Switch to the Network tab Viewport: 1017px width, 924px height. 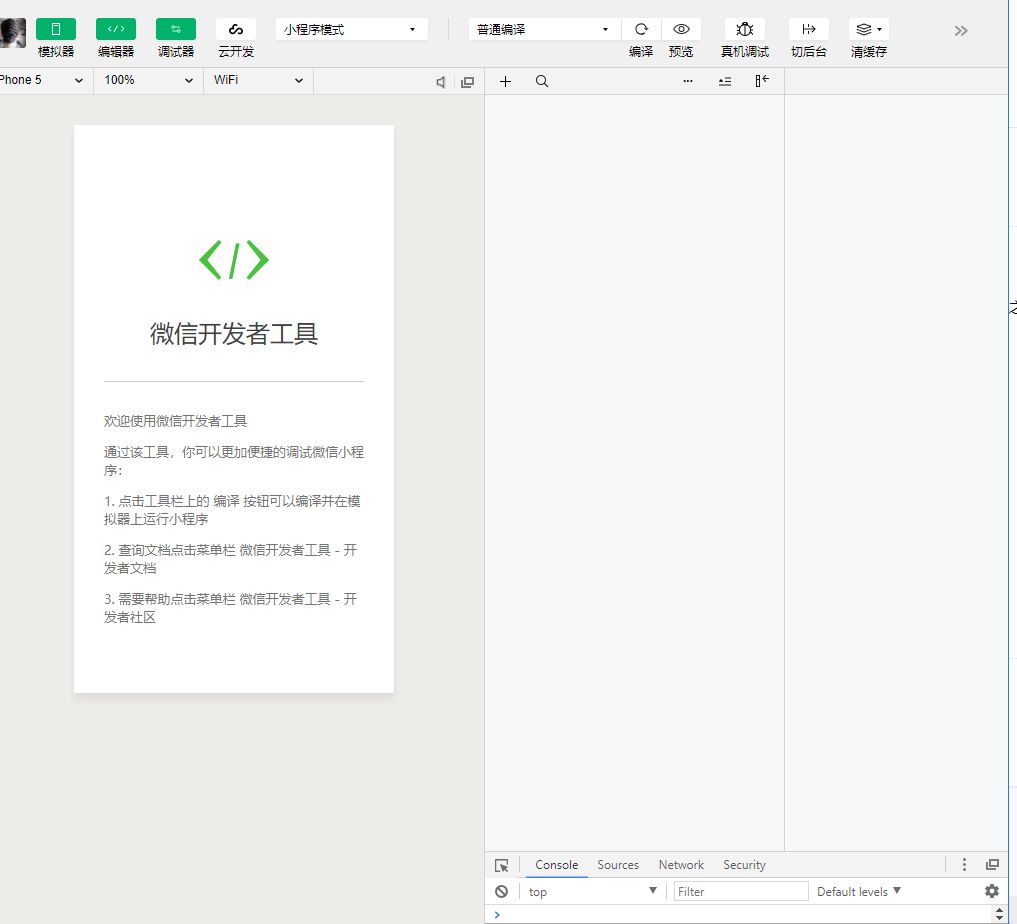coord(681,865)
